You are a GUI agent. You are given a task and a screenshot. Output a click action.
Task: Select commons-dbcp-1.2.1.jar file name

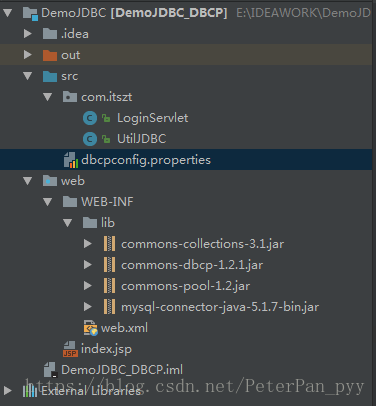[192, 265]
